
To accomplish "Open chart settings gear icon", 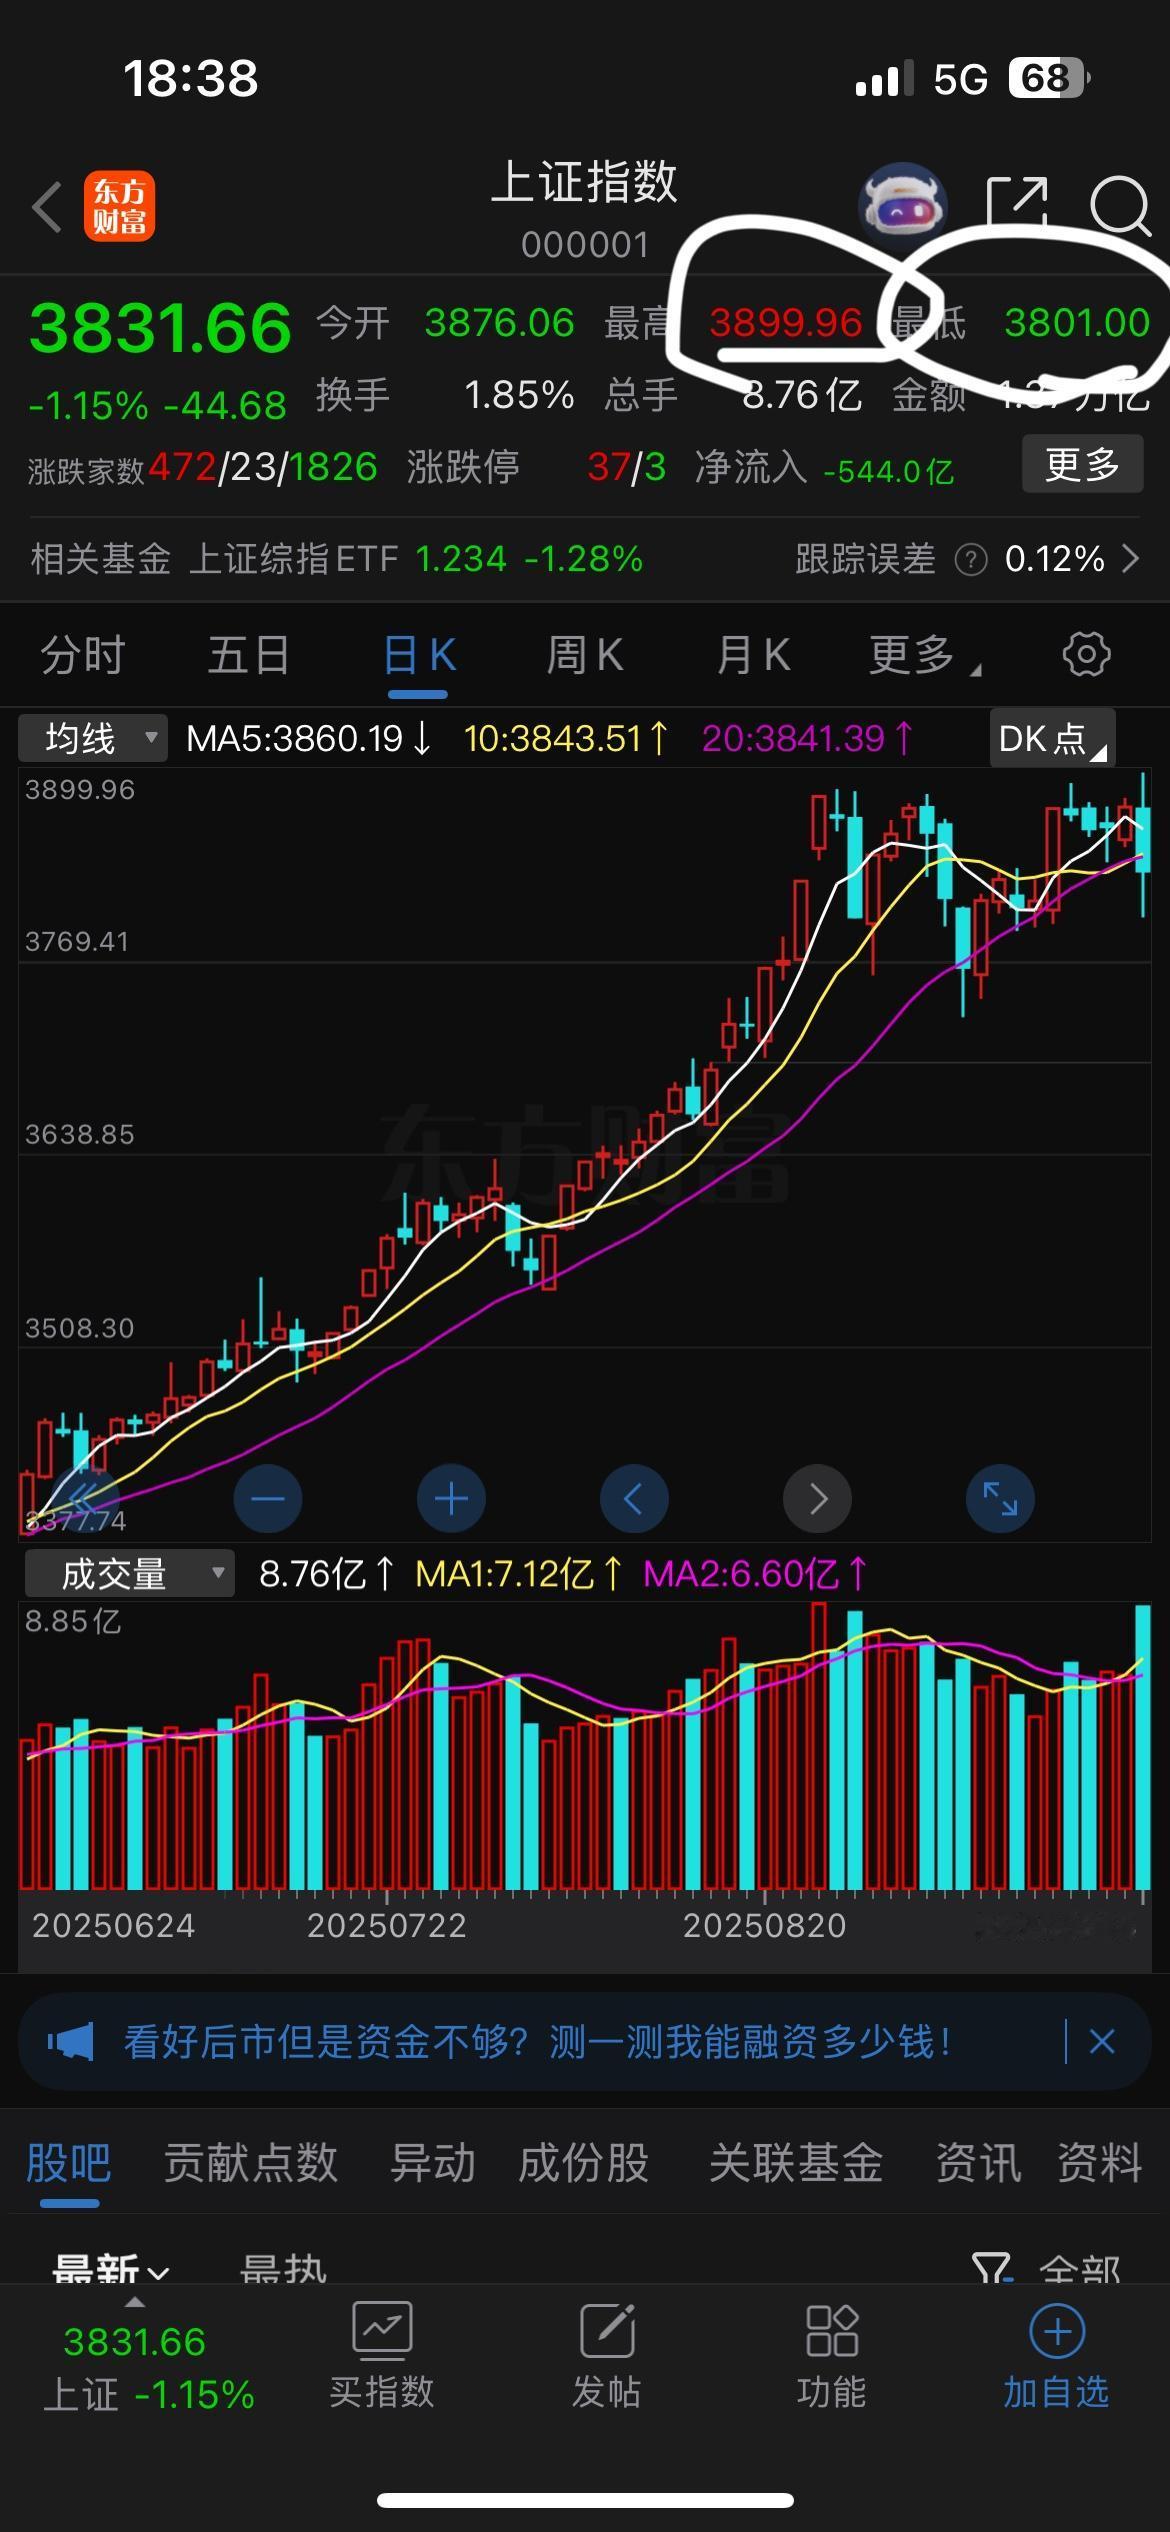I will pos(1086,655).
